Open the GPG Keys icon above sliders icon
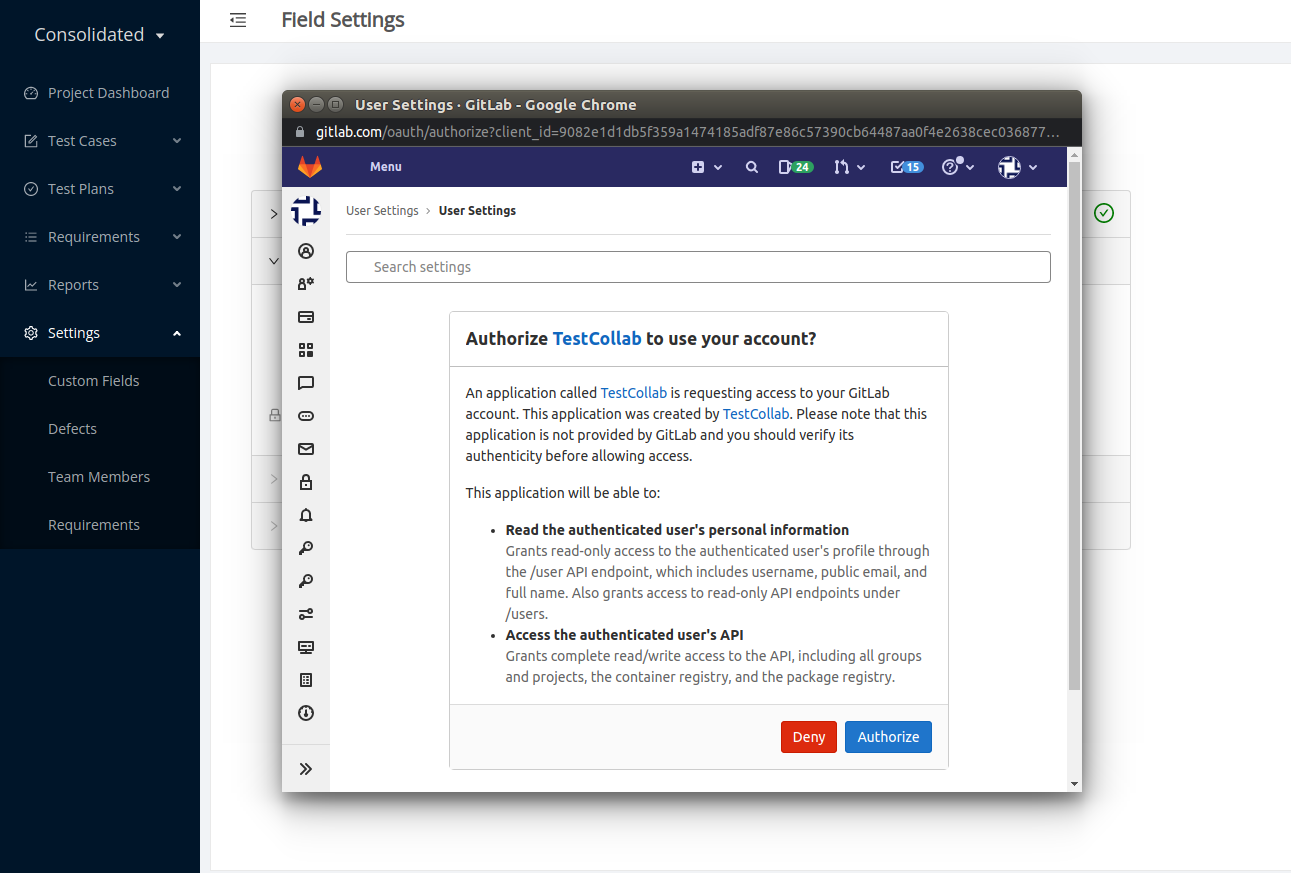 306,581
